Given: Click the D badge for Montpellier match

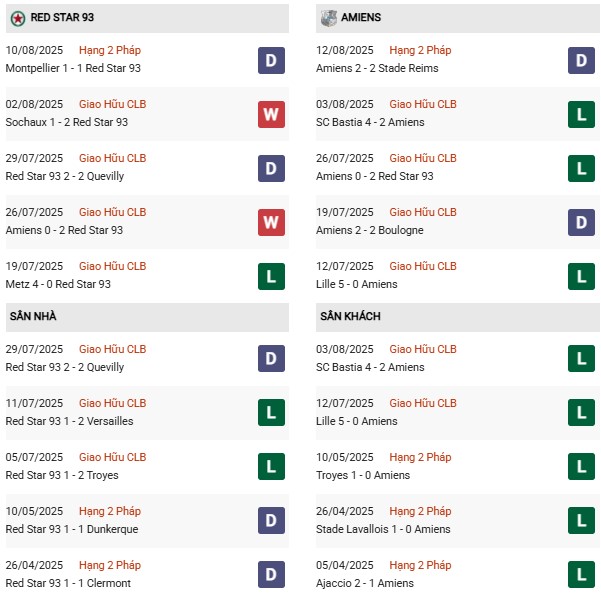Looking at the screenshot, I should tap(270, 61).
